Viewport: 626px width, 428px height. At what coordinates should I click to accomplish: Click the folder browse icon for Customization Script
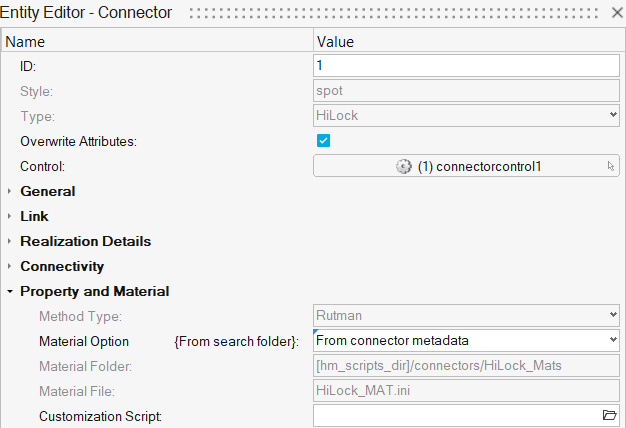pos(609,415)
